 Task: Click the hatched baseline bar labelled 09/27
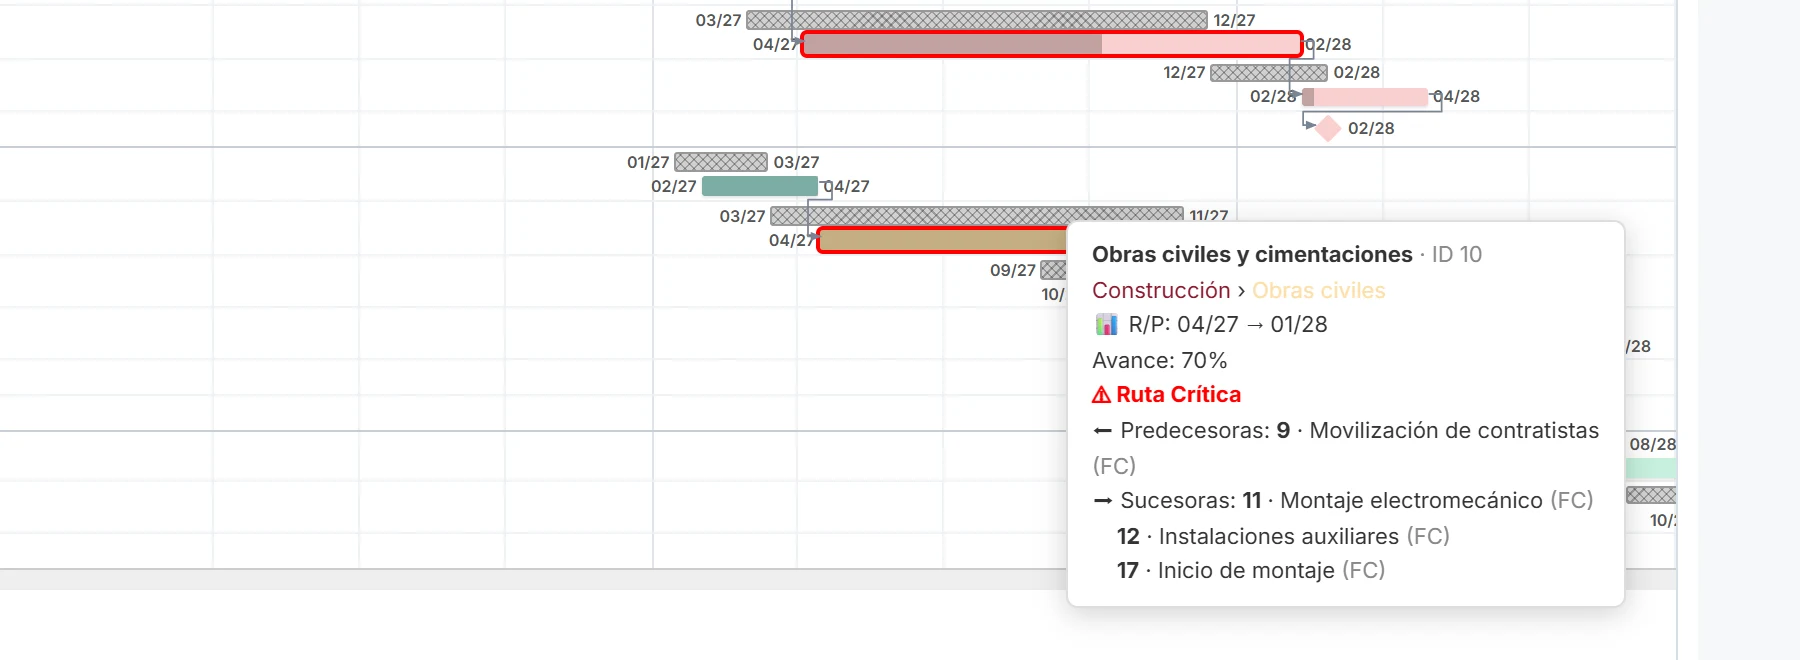pyautogui.click(x=1054, y=270)
